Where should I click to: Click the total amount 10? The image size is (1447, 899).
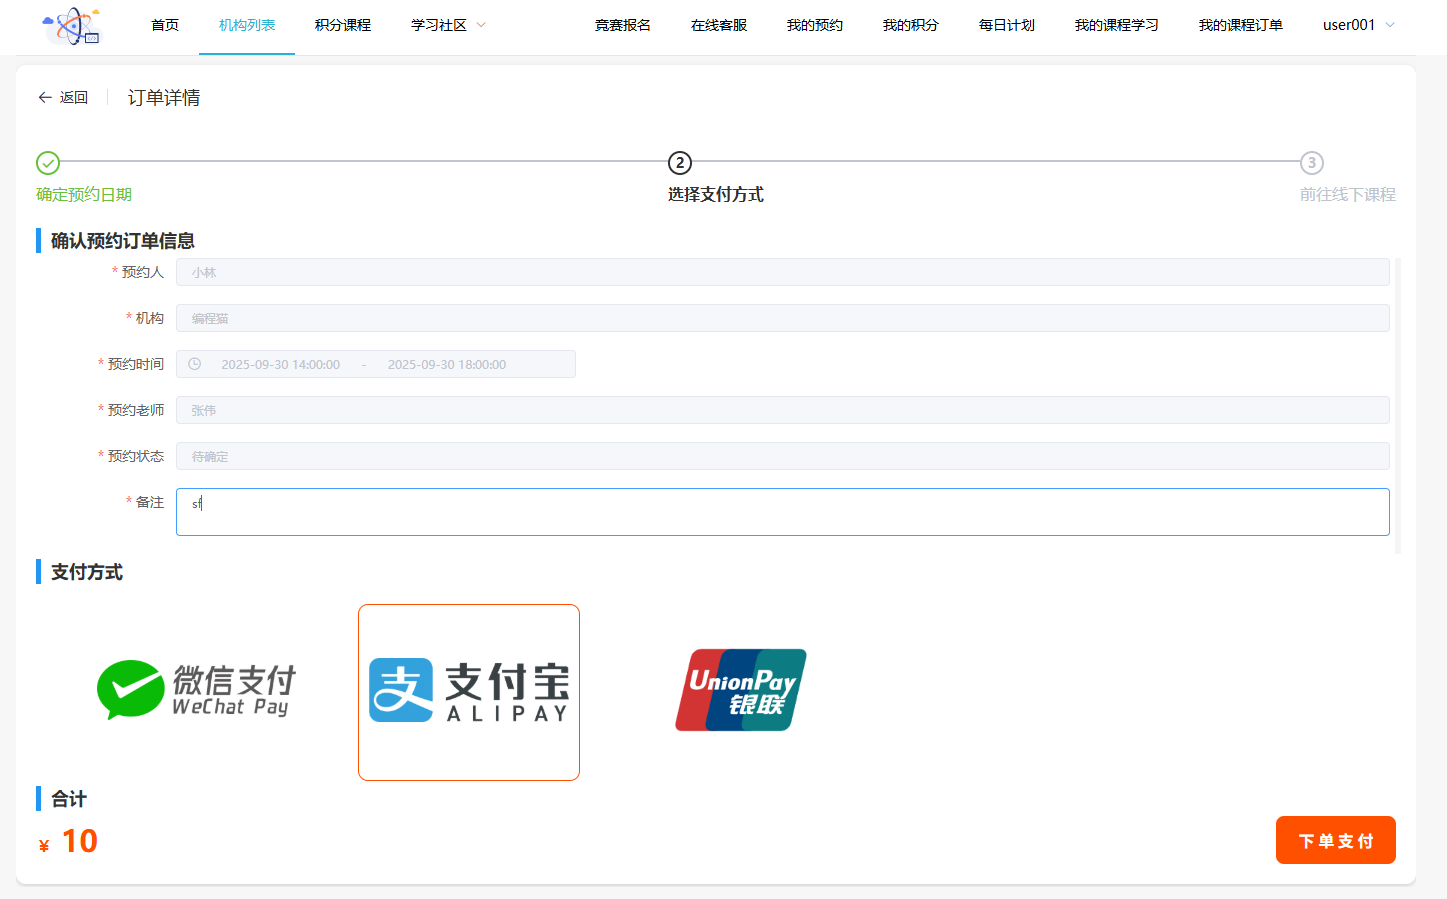(x=80, y=841)
